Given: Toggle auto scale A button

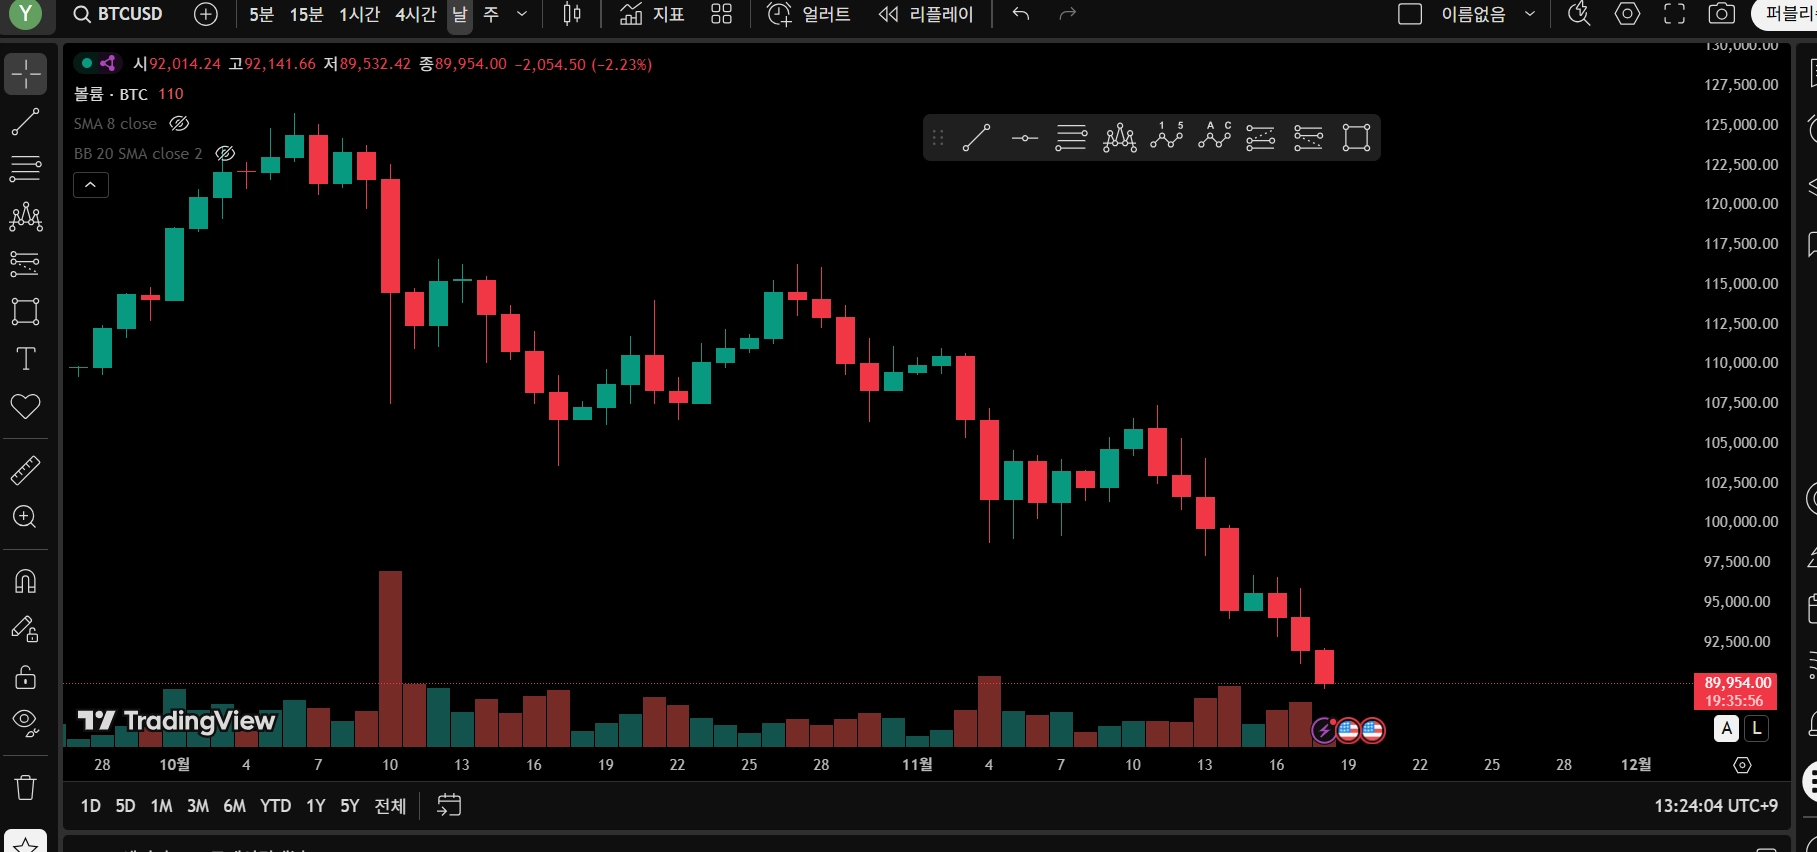Looking at the screenshot, I should coord(1726,729).
